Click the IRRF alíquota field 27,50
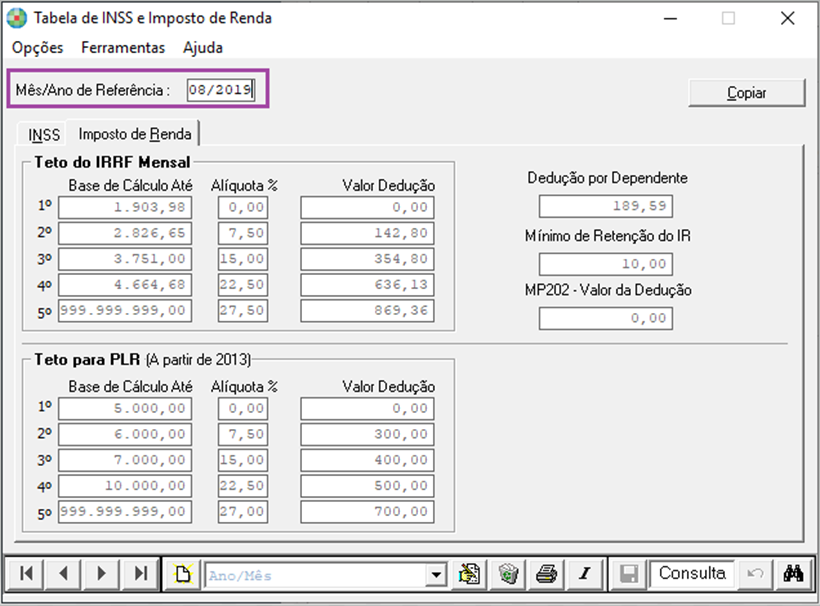This screenshot has width=820, height=606. tap(243, 311)
